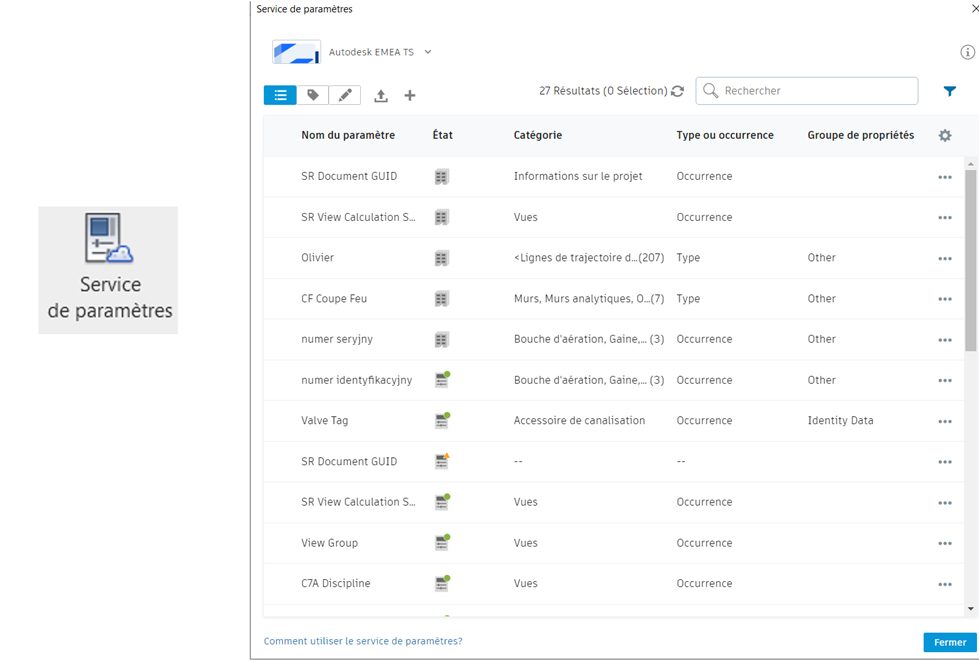Sort by Nom du paramètre column
This screenshot has height=660, width=979.
(x=348, y=135)
